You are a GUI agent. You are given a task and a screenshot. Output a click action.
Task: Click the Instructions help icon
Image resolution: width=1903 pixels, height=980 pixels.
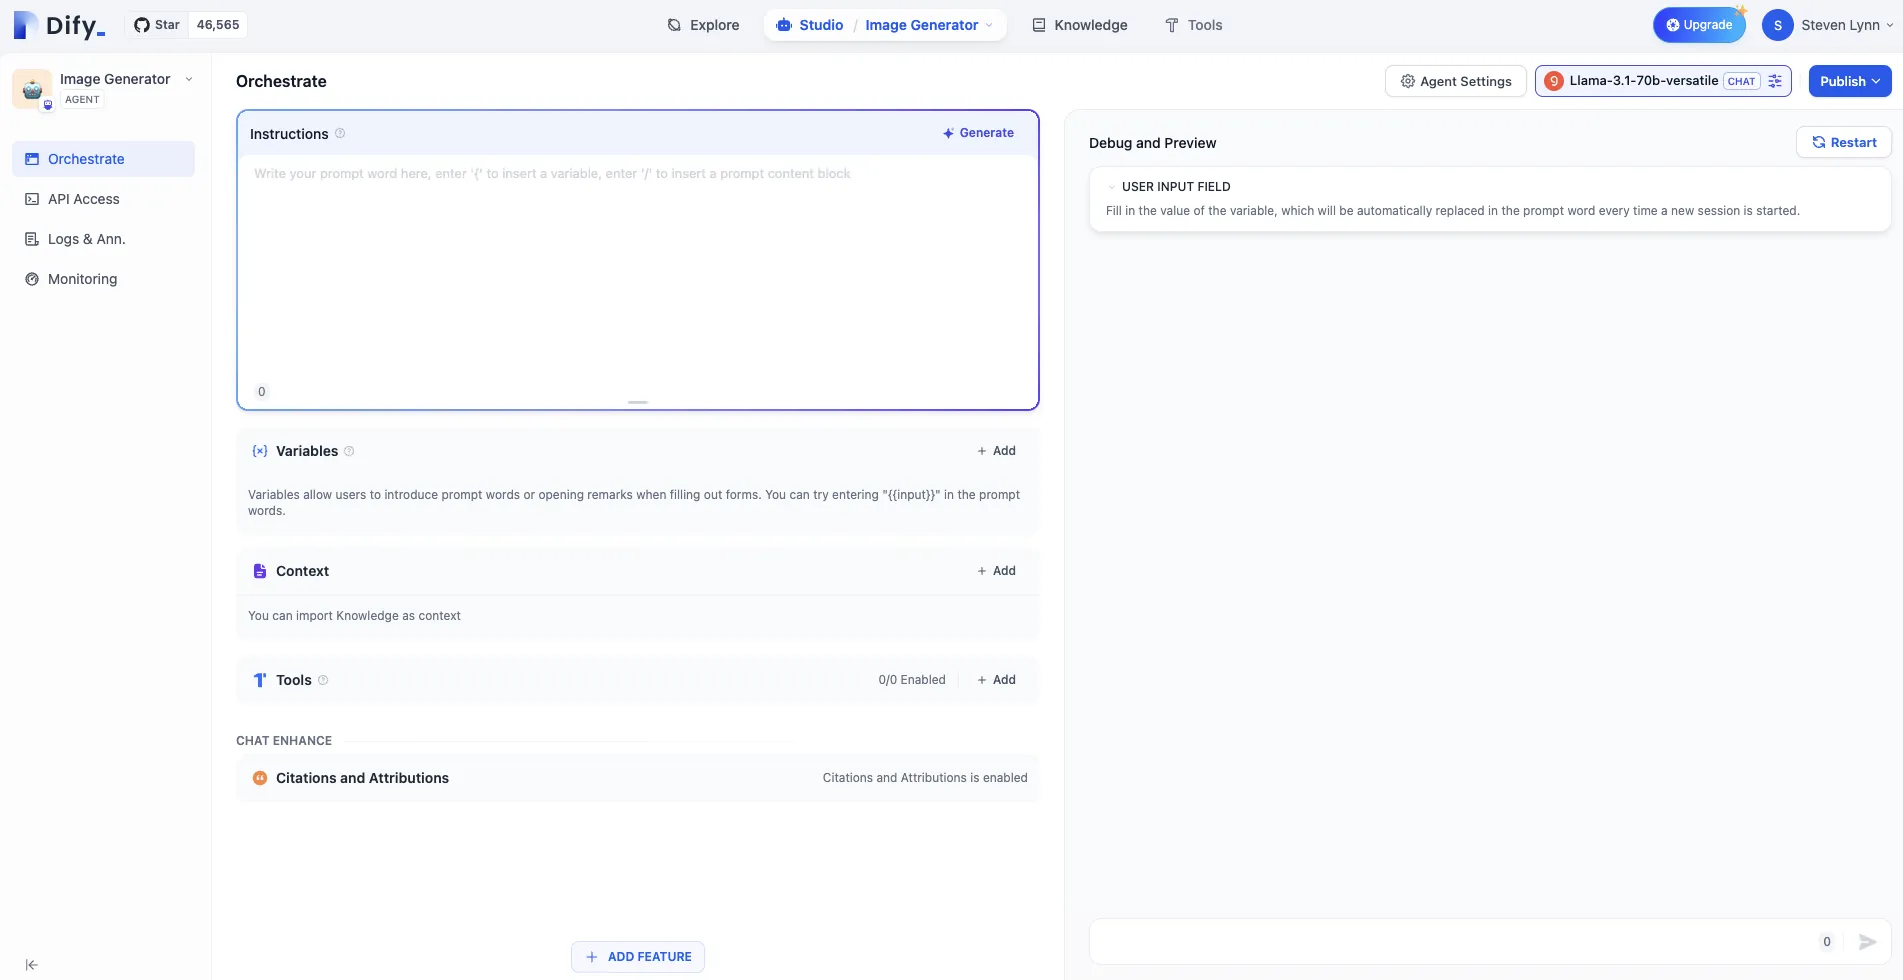coord(340,134)
